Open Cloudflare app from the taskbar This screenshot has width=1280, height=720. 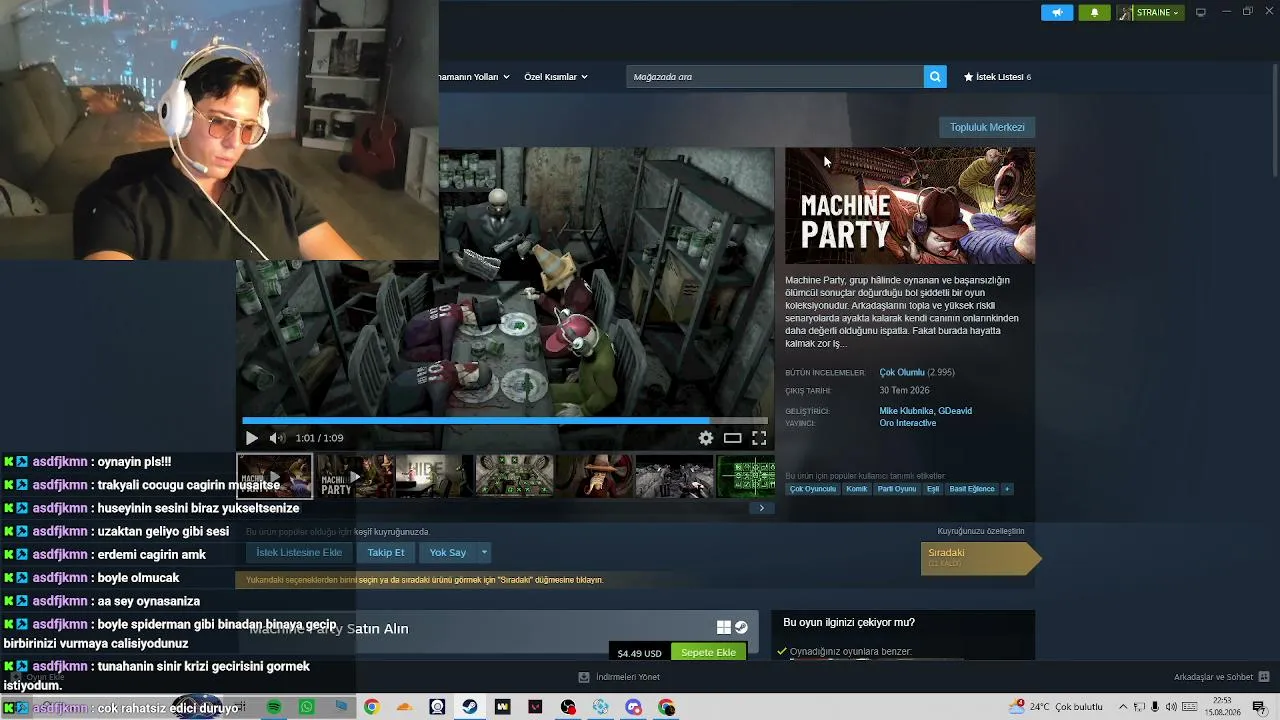pyautogui.click(x=404, y=707)
